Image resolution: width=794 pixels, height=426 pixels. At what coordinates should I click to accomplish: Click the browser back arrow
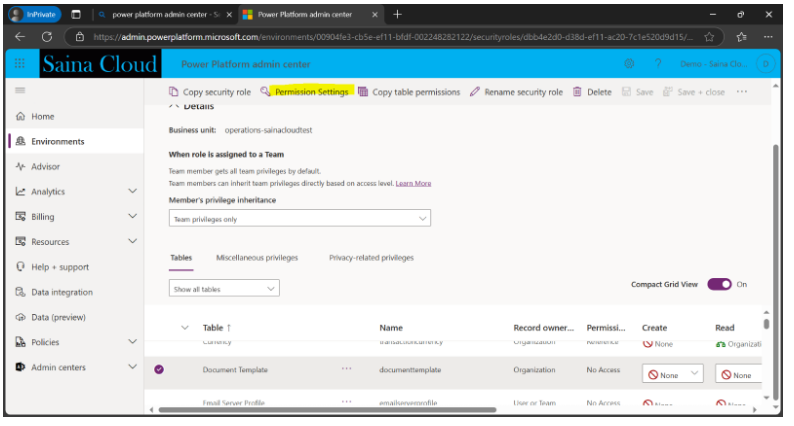point(20,36)
